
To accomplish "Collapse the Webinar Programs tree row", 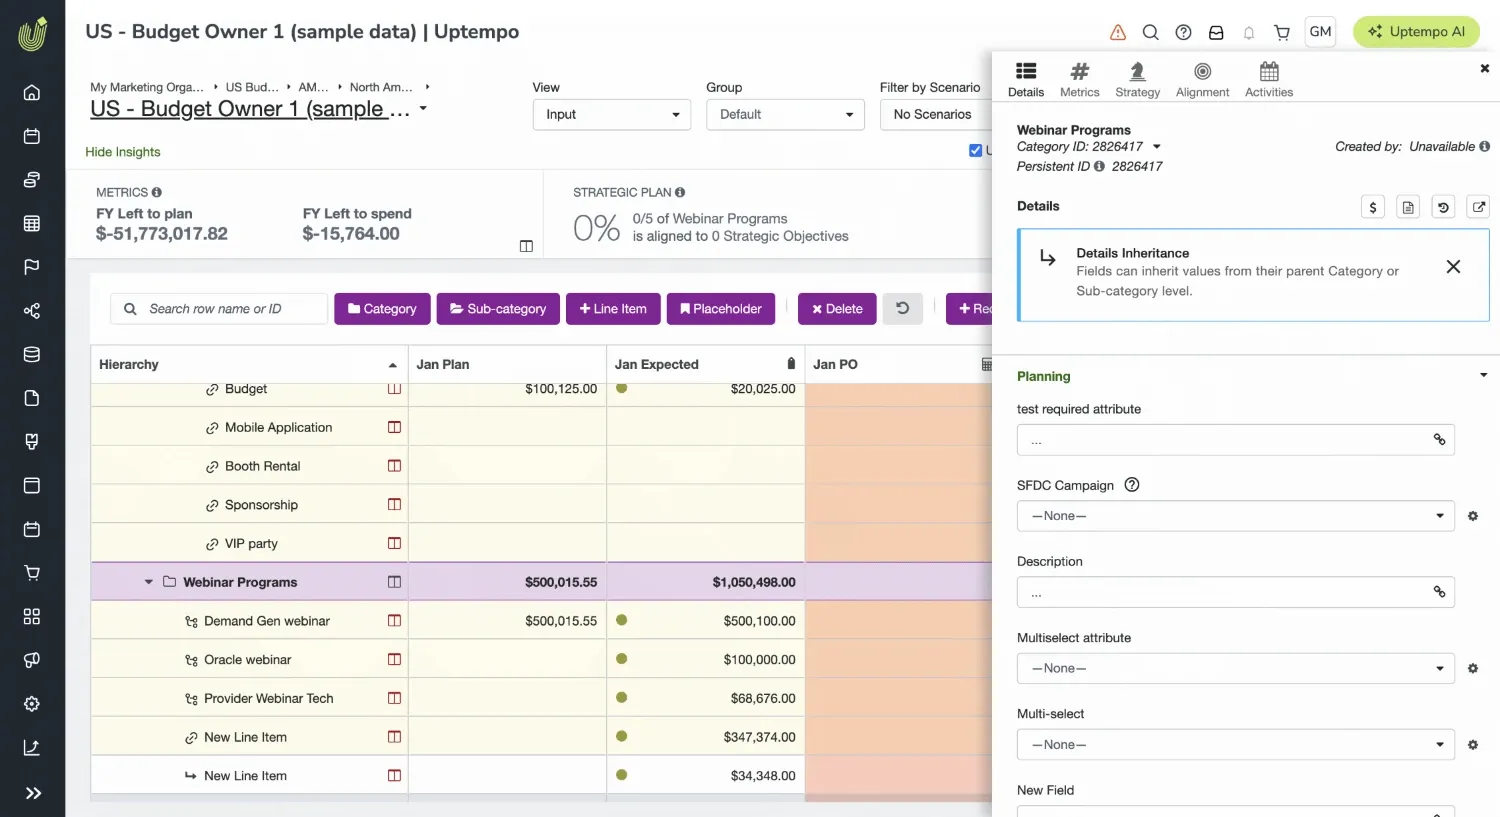I will click(x=148, y=582).
